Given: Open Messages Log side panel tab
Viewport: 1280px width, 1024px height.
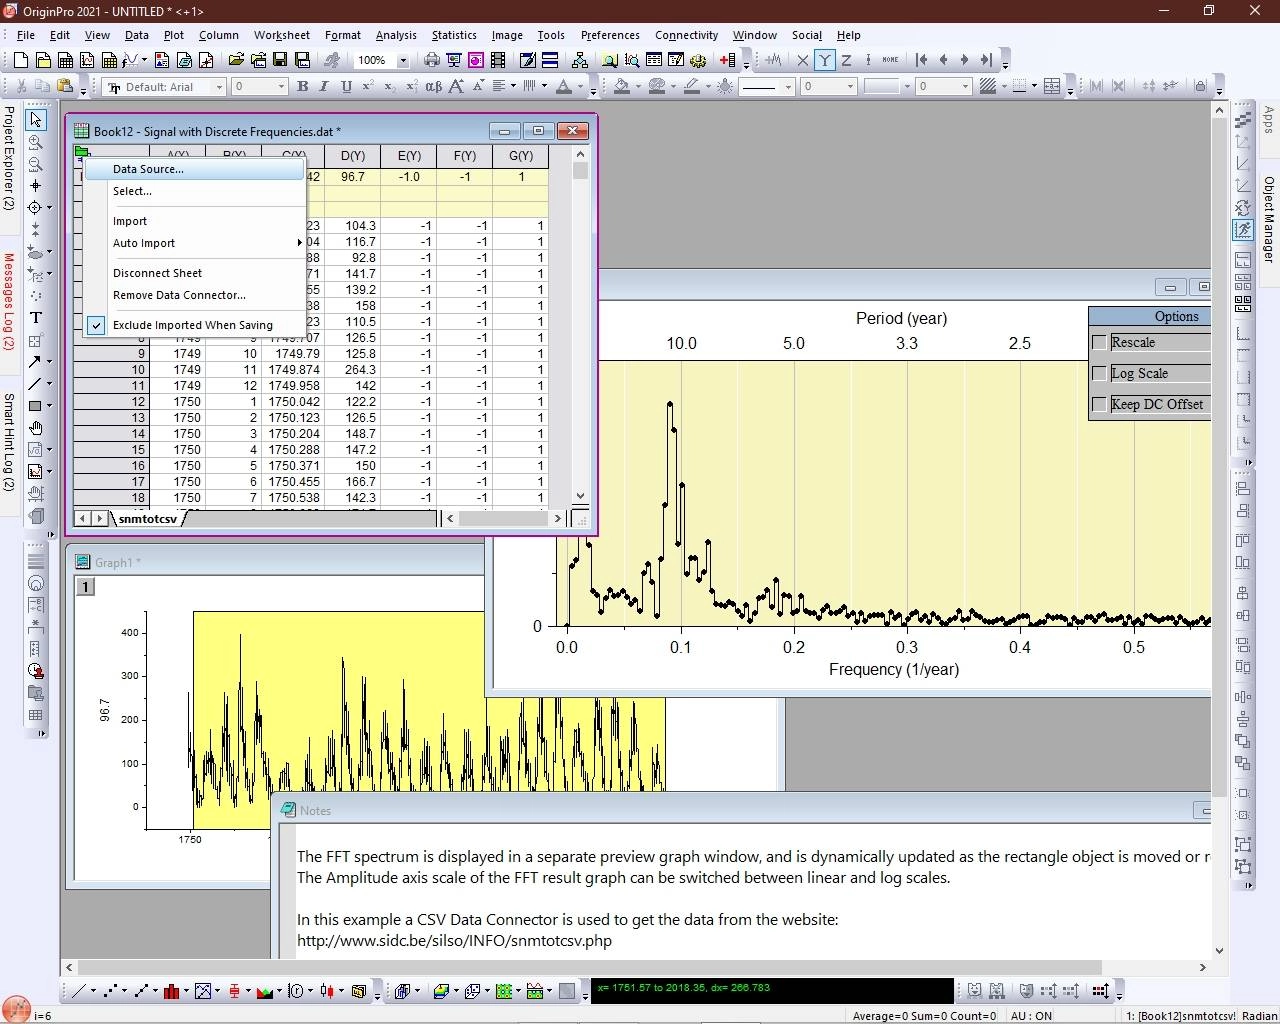Looking at the screenshot, I should [x=9, y=301].
